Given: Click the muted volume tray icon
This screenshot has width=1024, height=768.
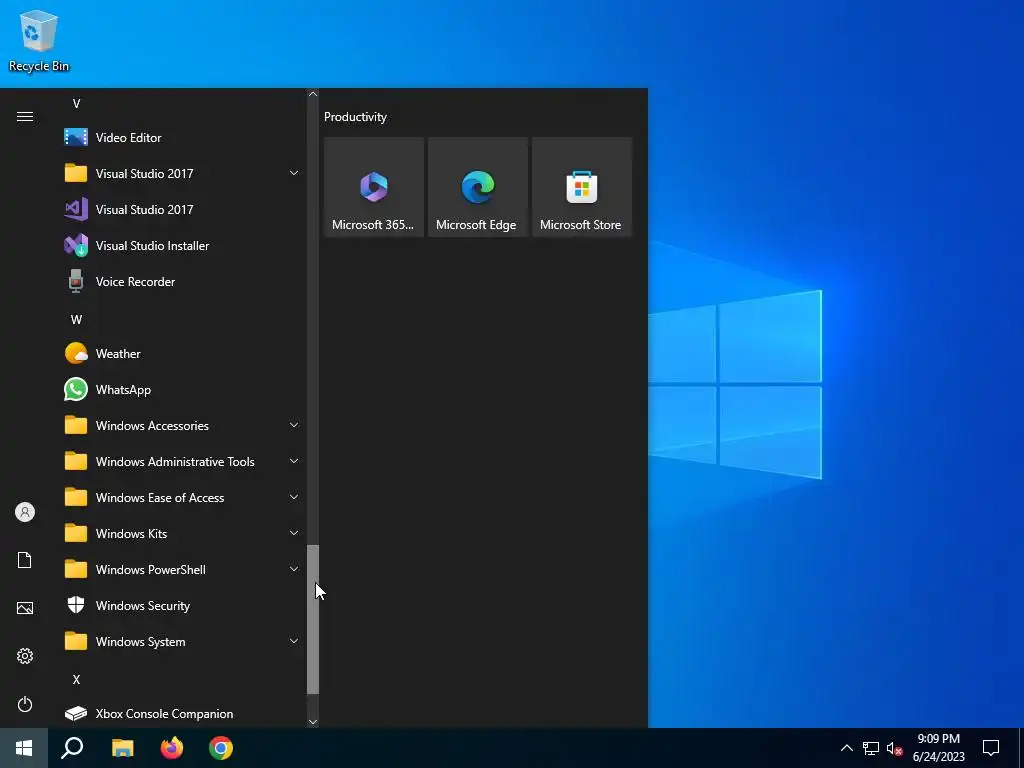Looking at the screenshot, I should (894, 748).
